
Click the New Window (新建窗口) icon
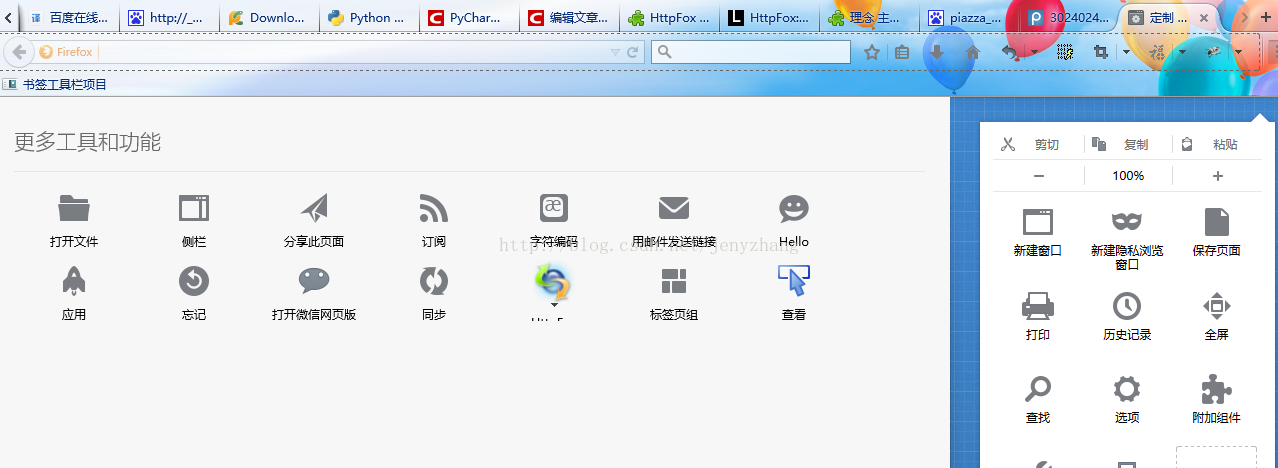[x=1038, y=221]
